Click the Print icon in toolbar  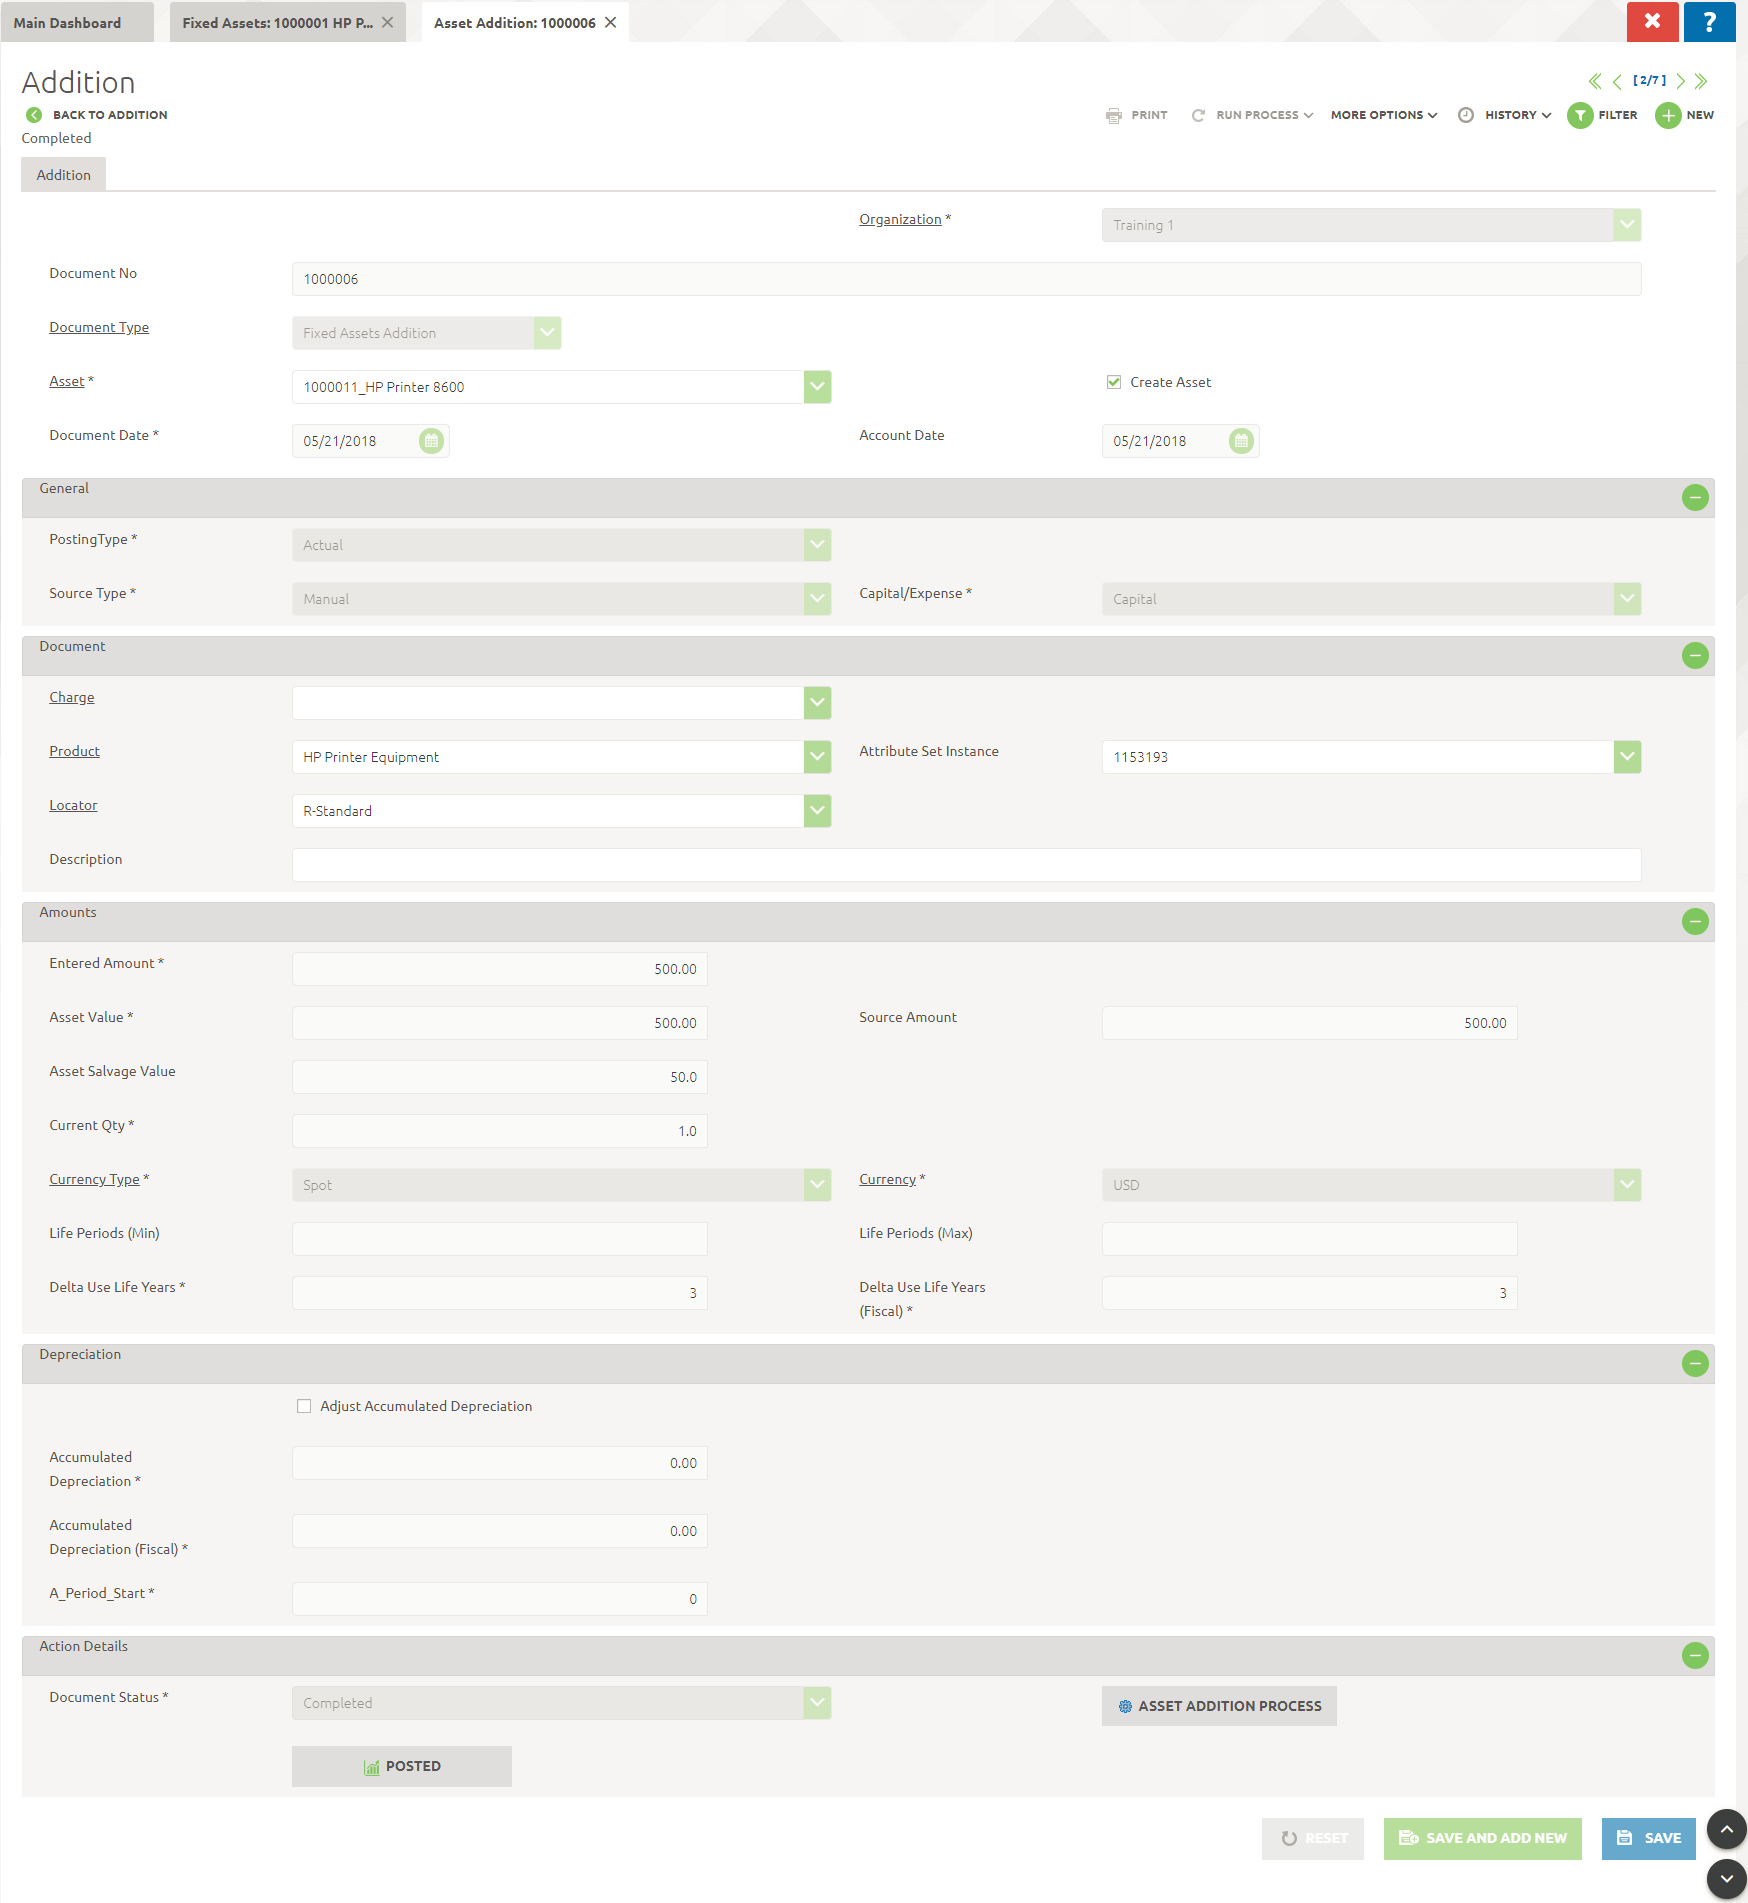click(1114, 115)
